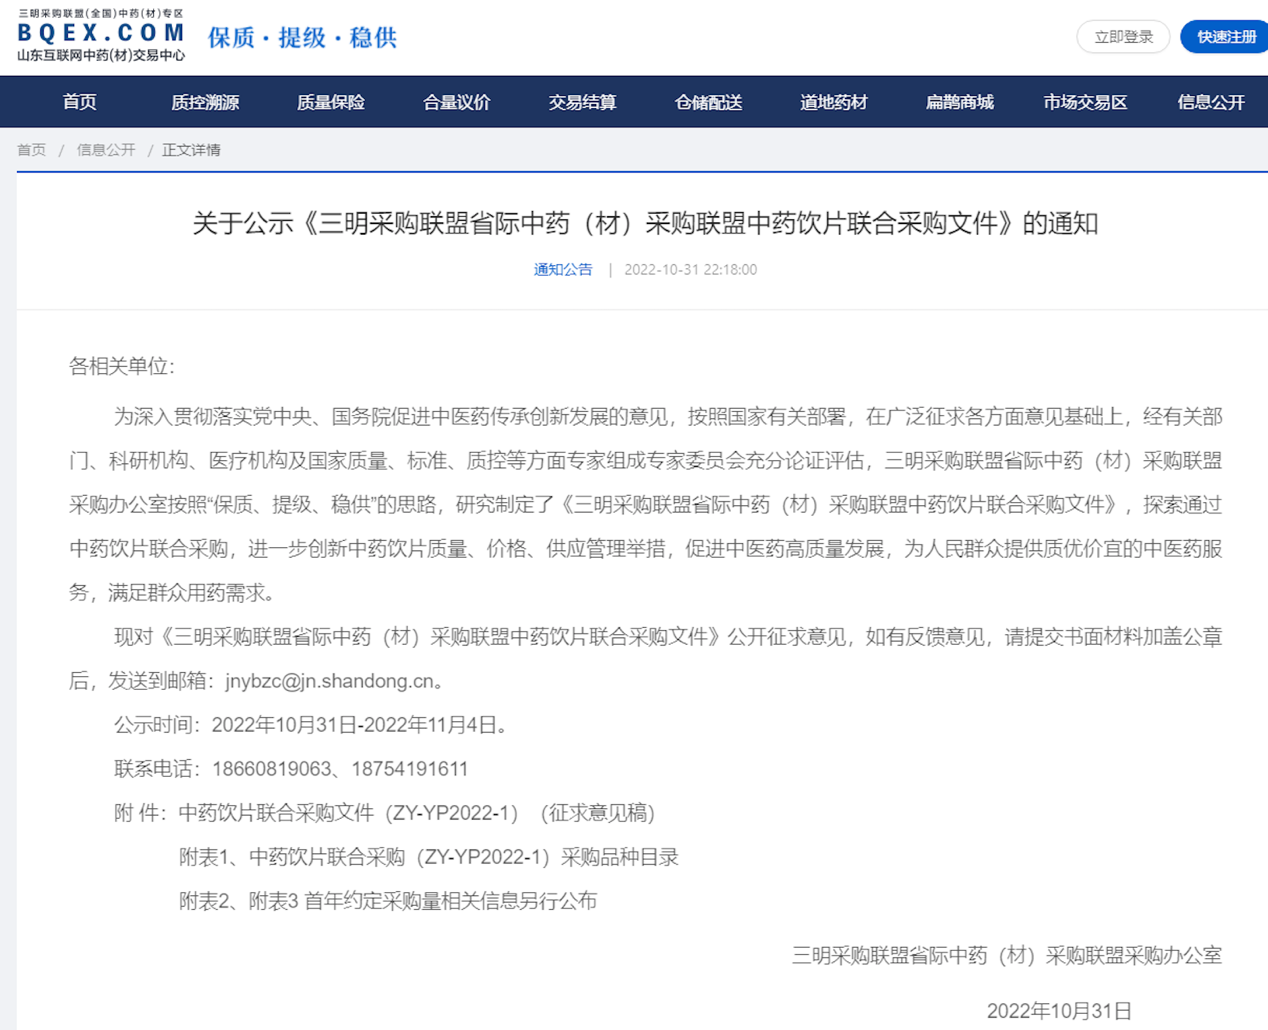
Task: Visit the 扁鹊商城 store
Action: [x=960, y=102]
